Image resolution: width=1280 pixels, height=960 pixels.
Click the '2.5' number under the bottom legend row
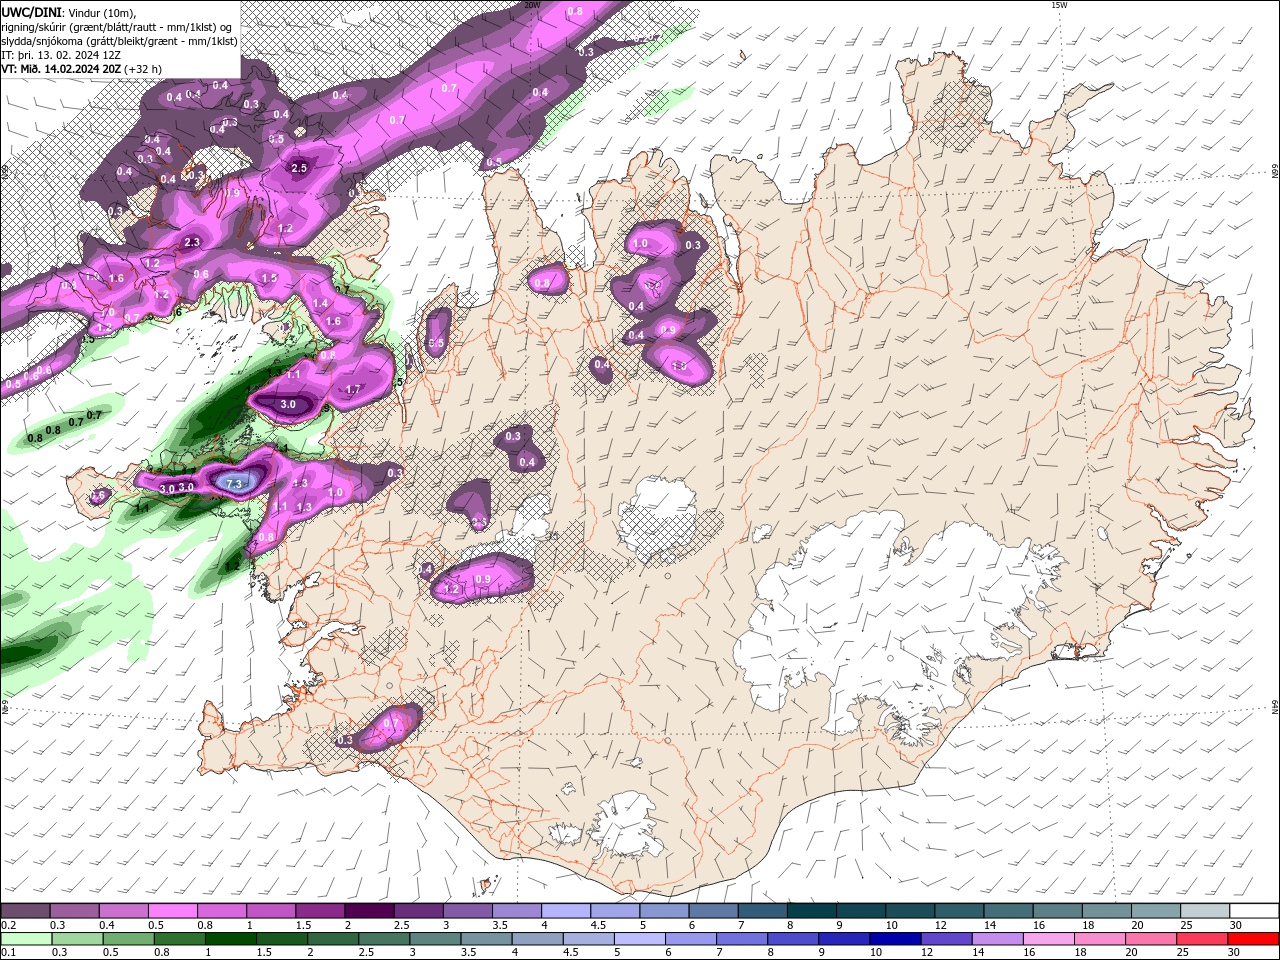[x=366, y=953]
